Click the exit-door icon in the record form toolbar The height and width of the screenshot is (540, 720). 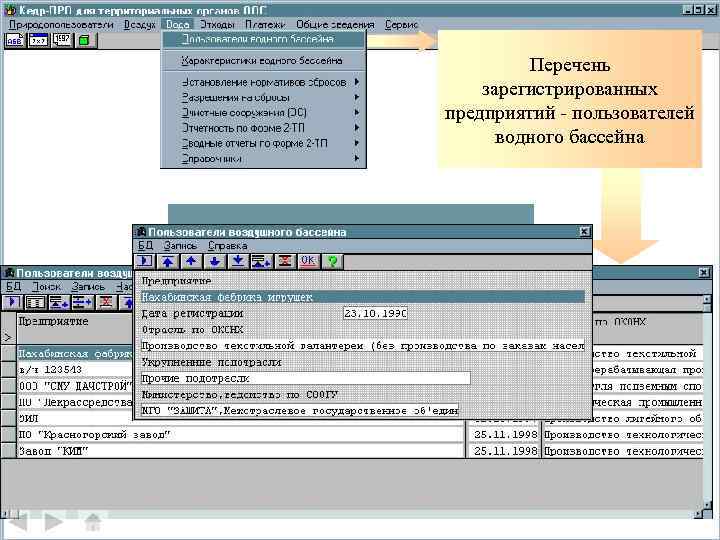point(145,261)
